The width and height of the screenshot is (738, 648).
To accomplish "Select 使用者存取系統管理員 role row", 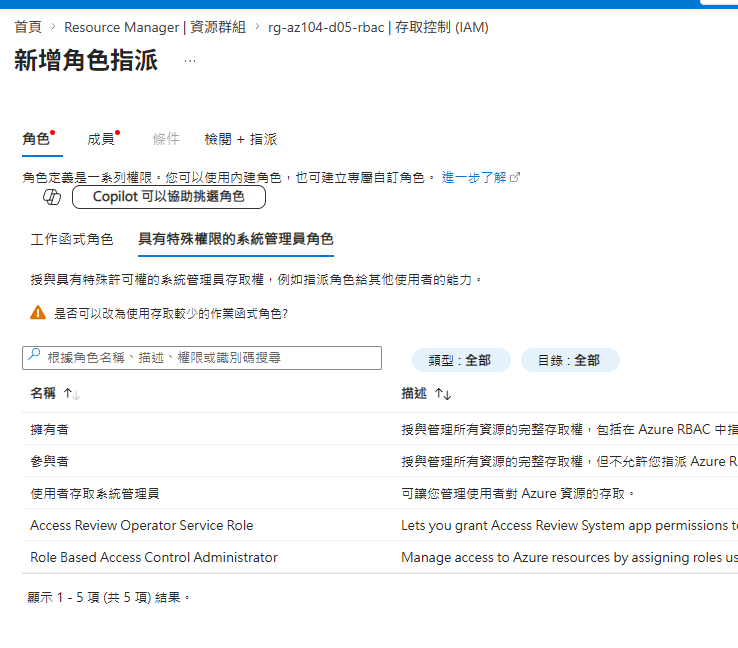I will point(380,493).
